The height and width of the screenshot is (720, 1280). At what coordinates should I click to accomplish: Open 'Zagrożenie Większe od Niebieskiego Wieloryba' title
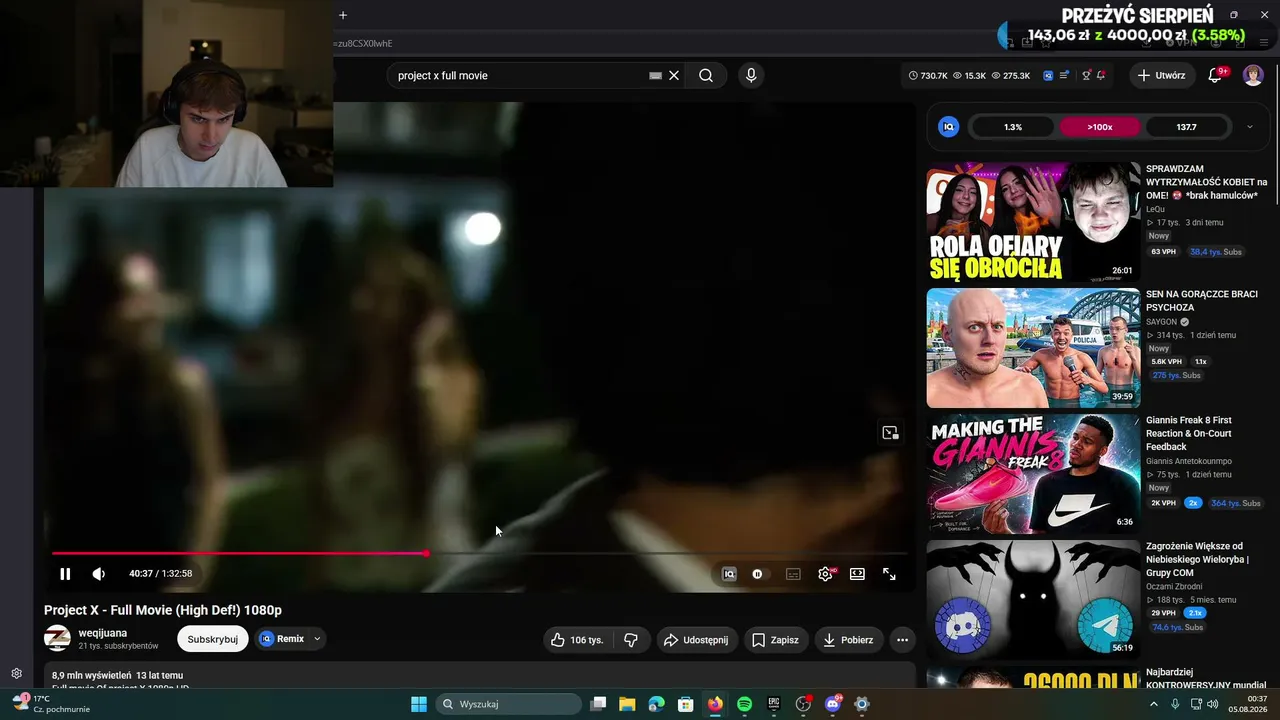(1198, 559)
